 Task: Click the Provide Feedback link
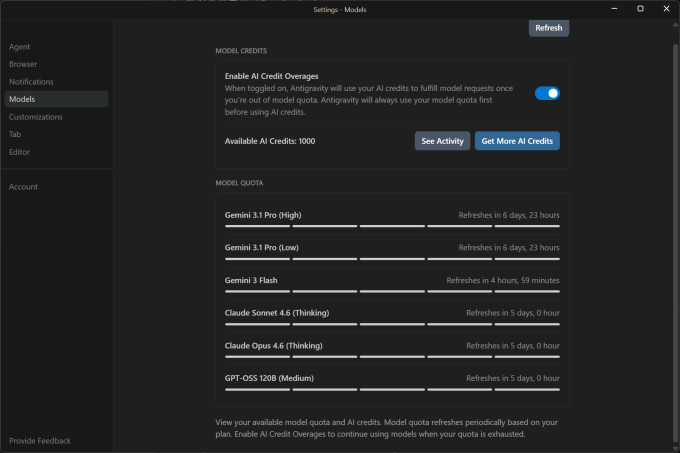(40, 441)
